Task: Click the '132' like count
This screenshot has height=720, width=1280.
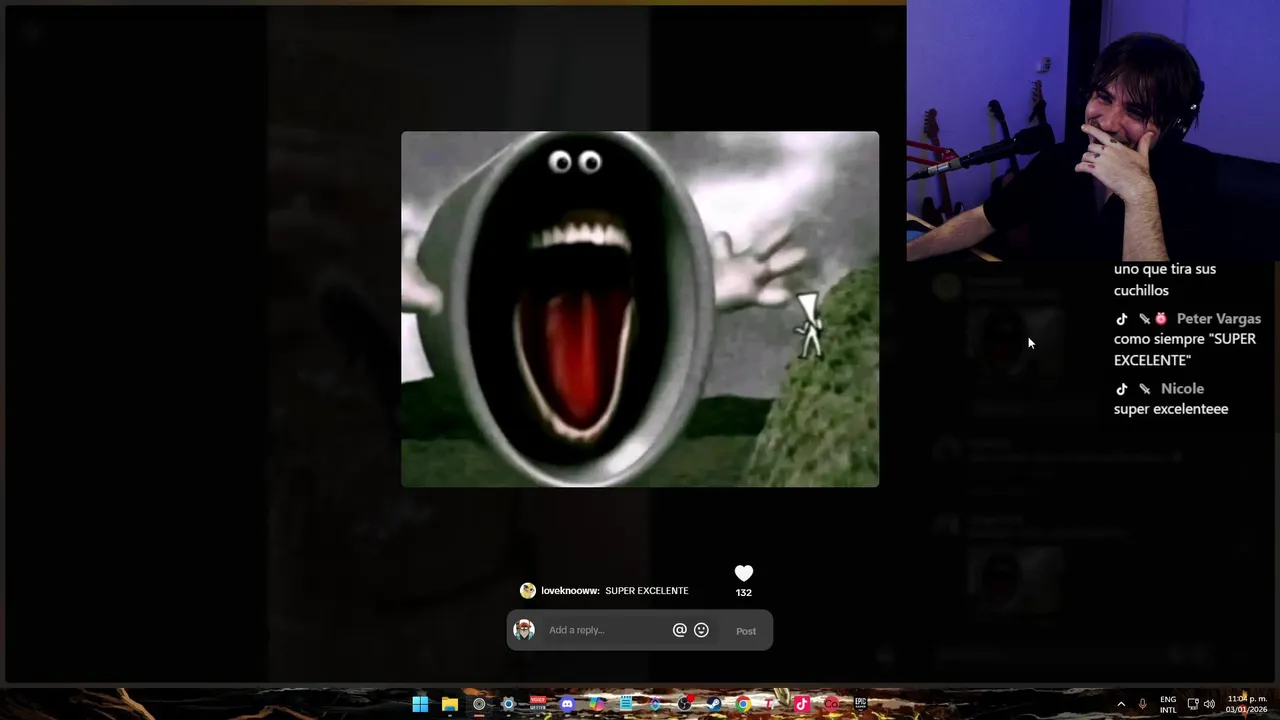Action: (x=743, y=593)
